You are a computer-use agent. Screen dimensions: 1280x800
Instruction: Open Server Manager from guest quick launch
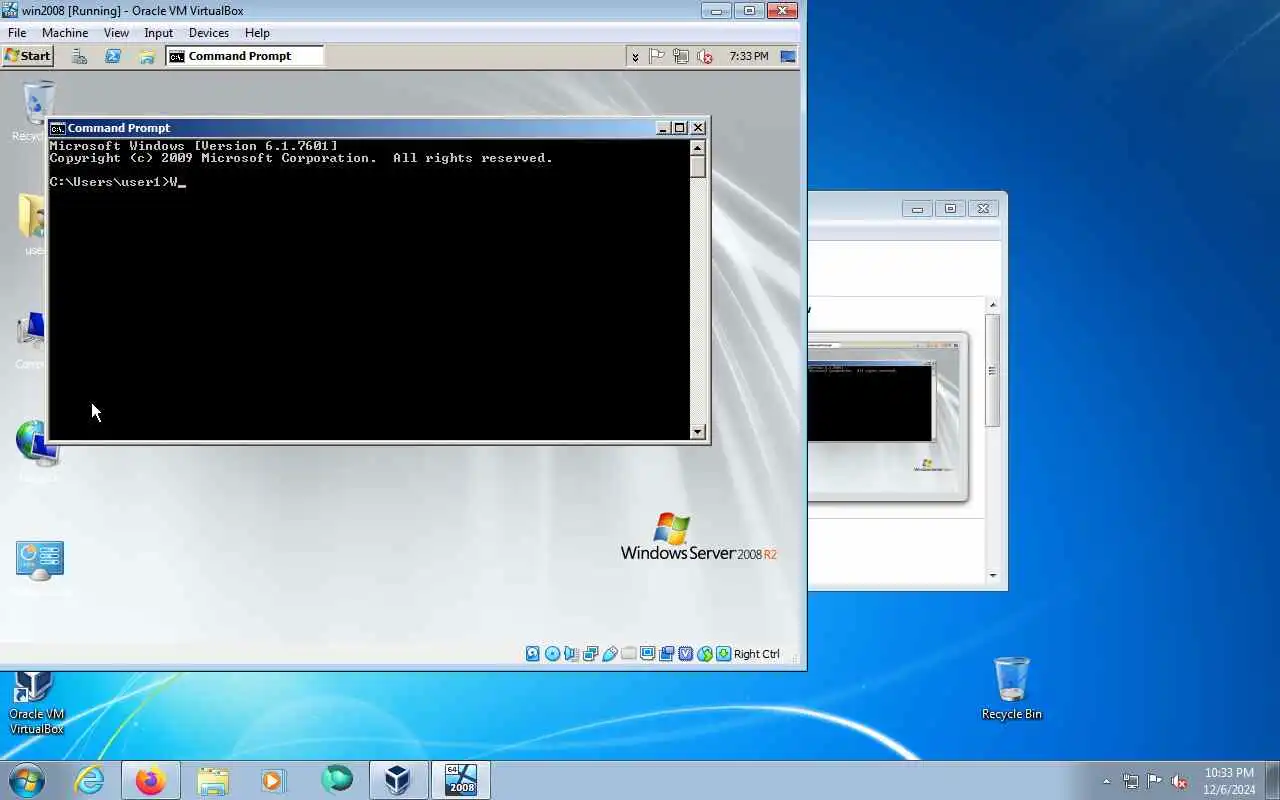[x=79, y=56]
